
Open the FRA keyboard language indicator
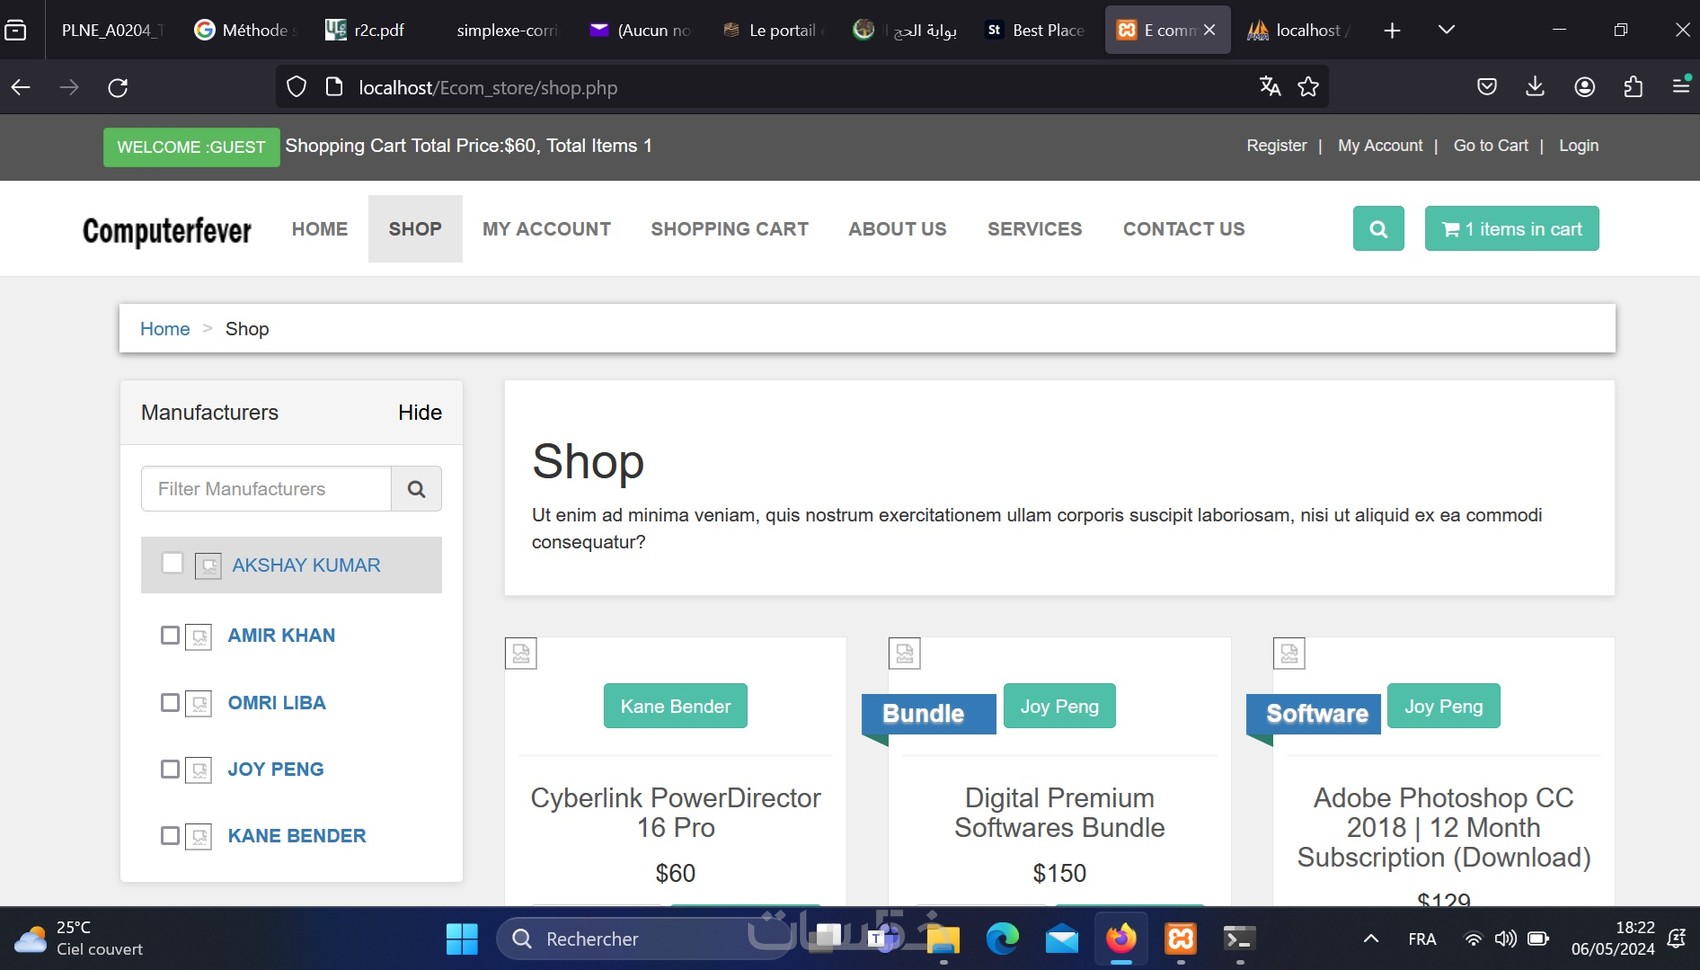point(1422,939)
